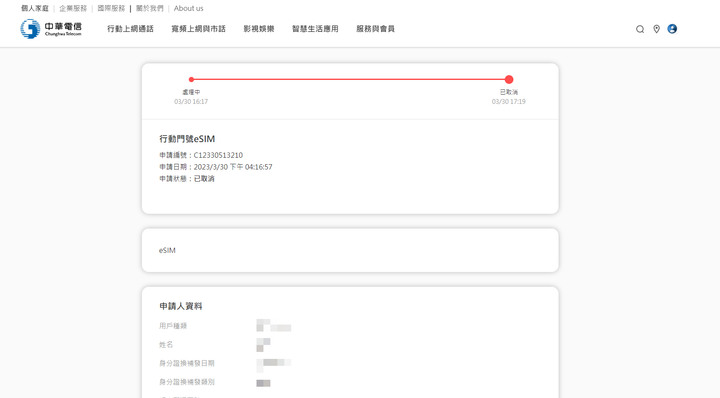Click the 03/30 16:17 timestamp

click(x=191, y=101)
